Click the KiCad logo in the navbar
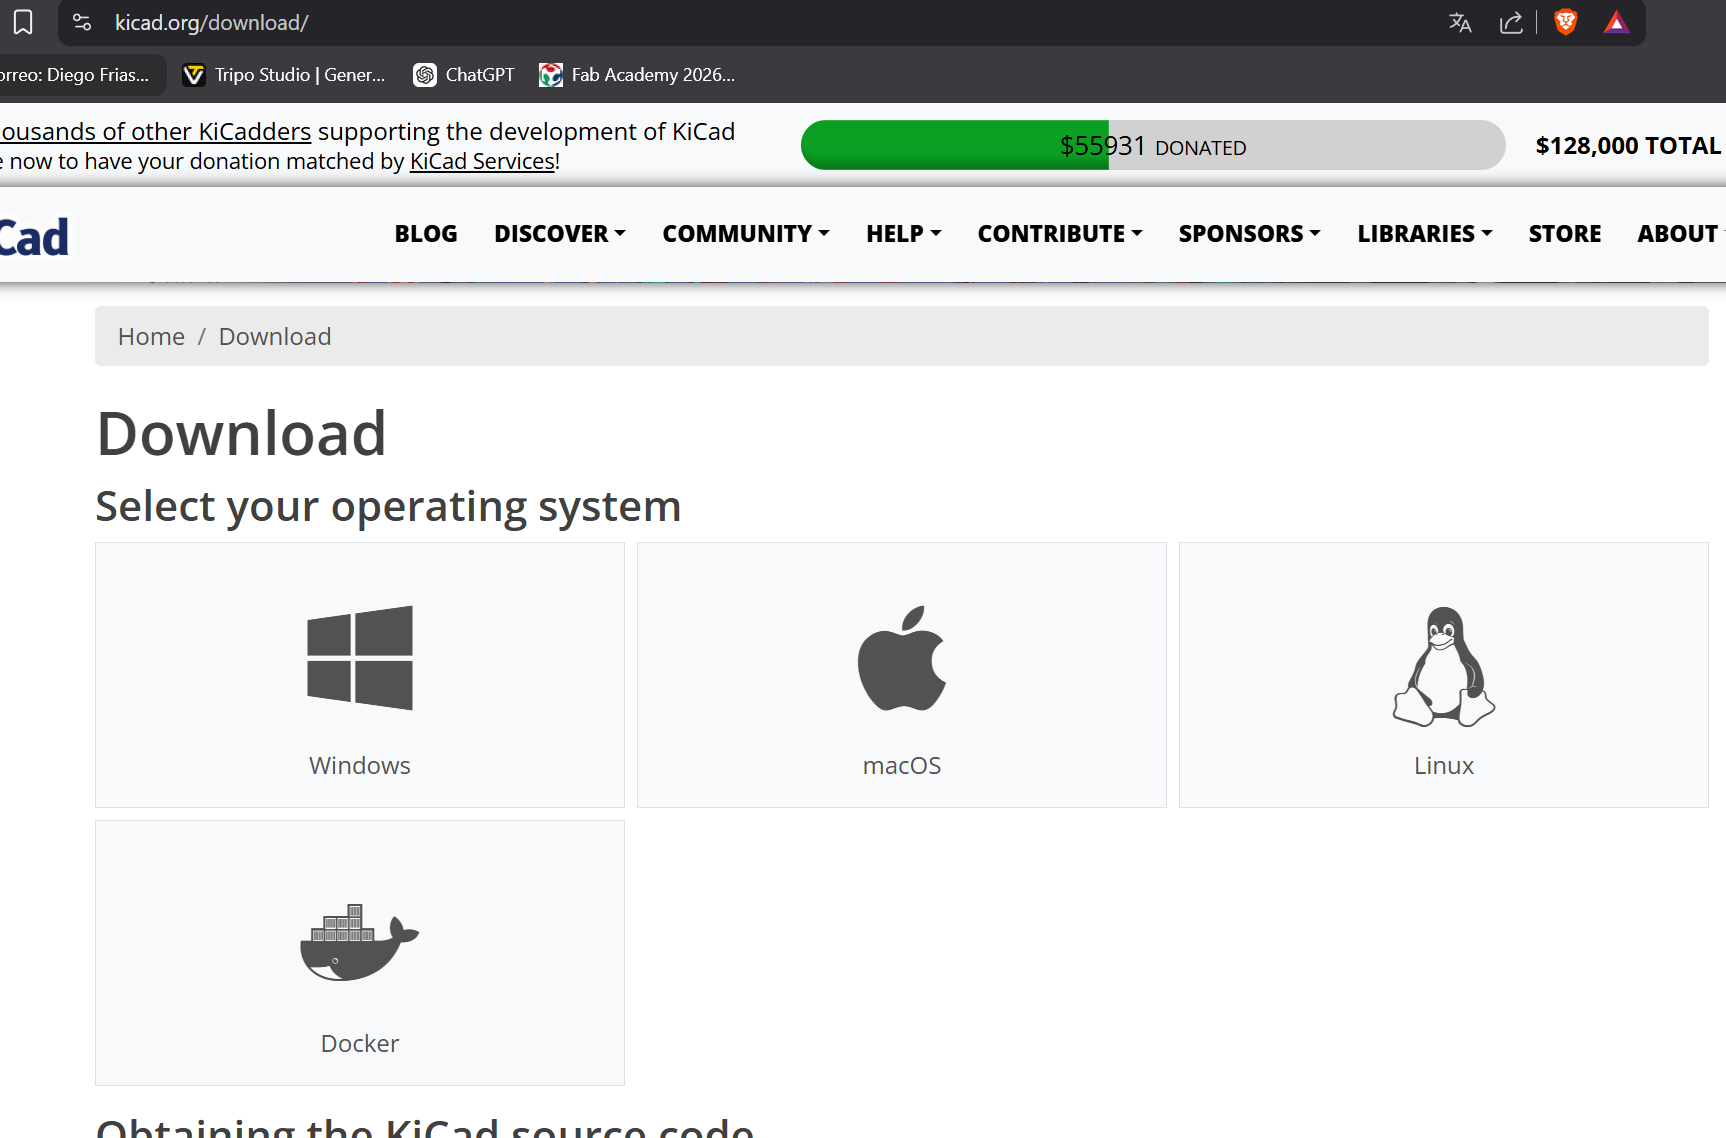This screenshot has height=1138, width=1726. pyautogui.click(x=34, y=237)
